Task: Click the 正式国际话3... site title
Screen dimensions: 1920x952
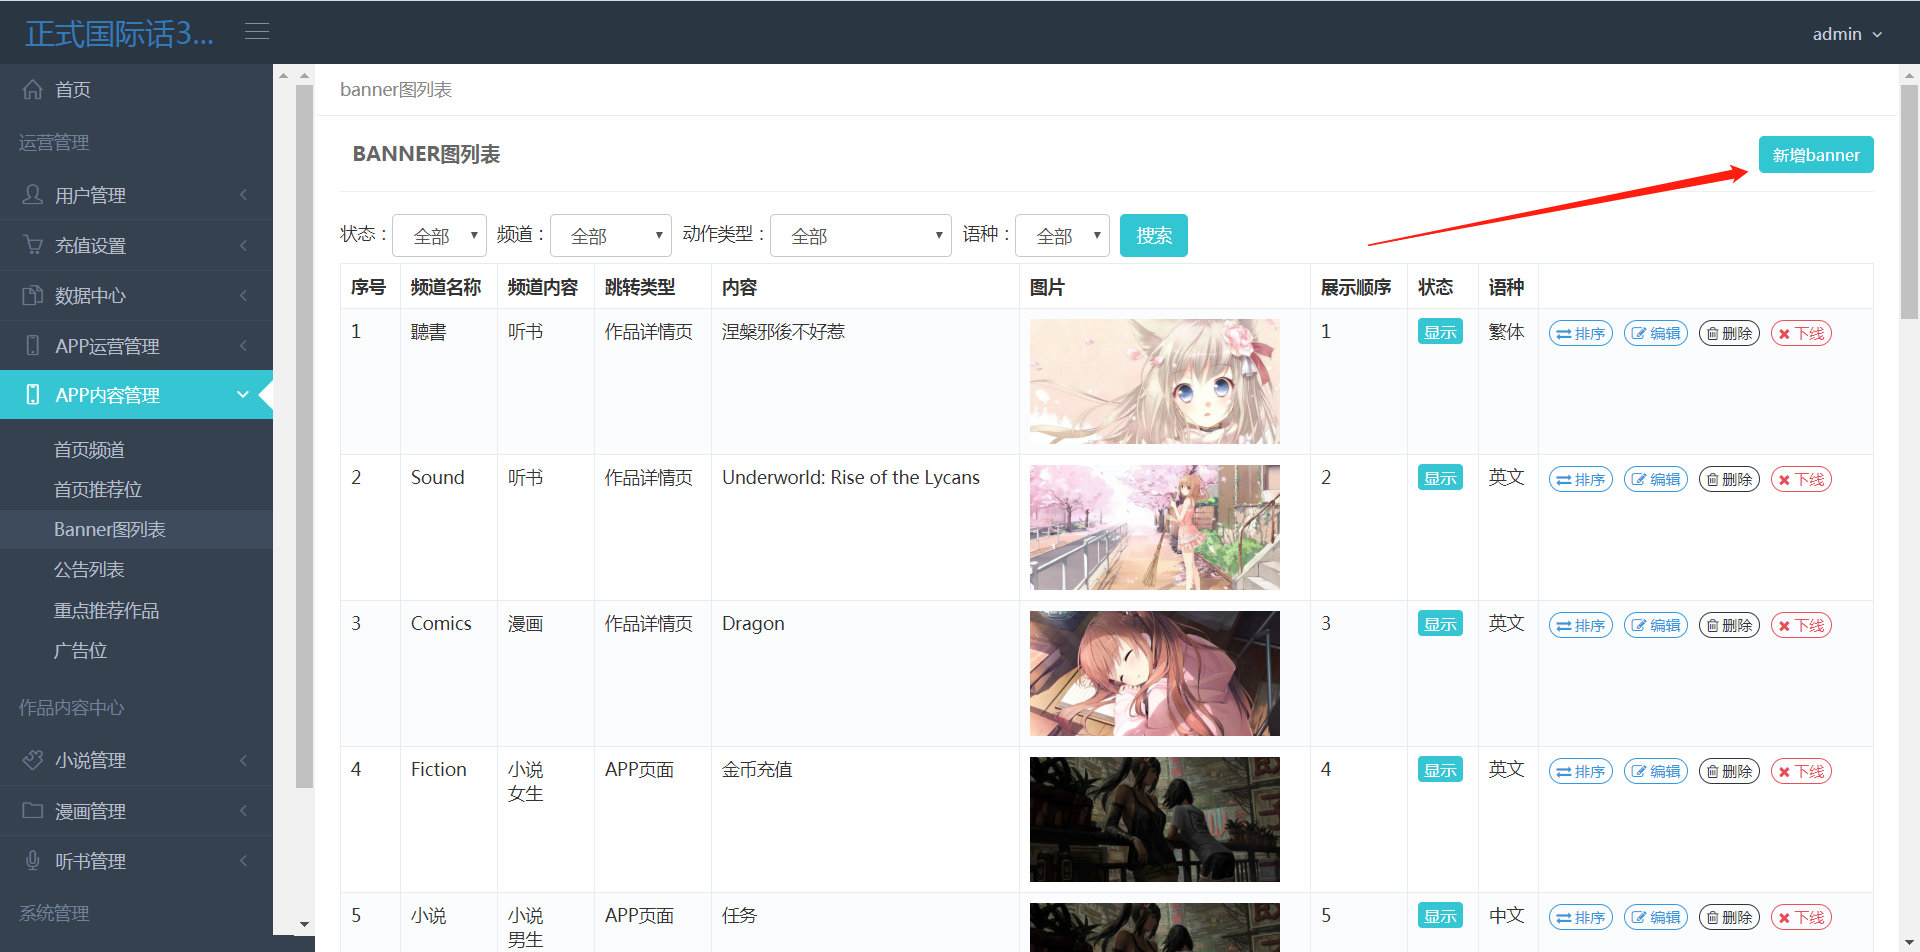Action: point(119,34)
